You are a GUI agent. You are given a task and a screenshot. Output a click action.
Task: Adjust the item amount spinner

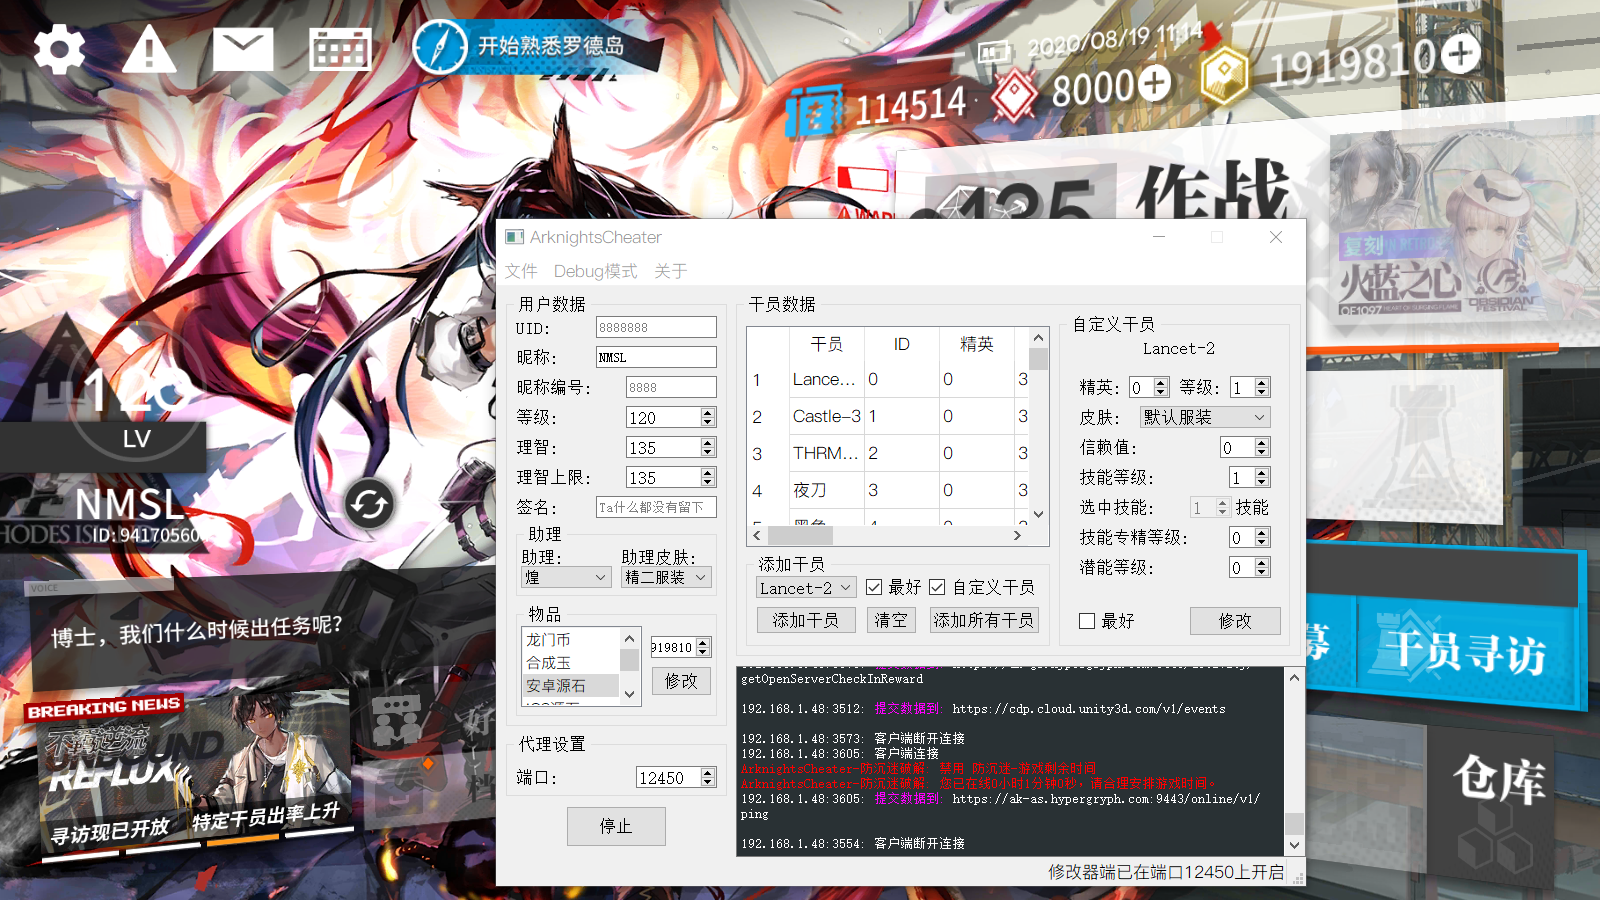(703, 647)
